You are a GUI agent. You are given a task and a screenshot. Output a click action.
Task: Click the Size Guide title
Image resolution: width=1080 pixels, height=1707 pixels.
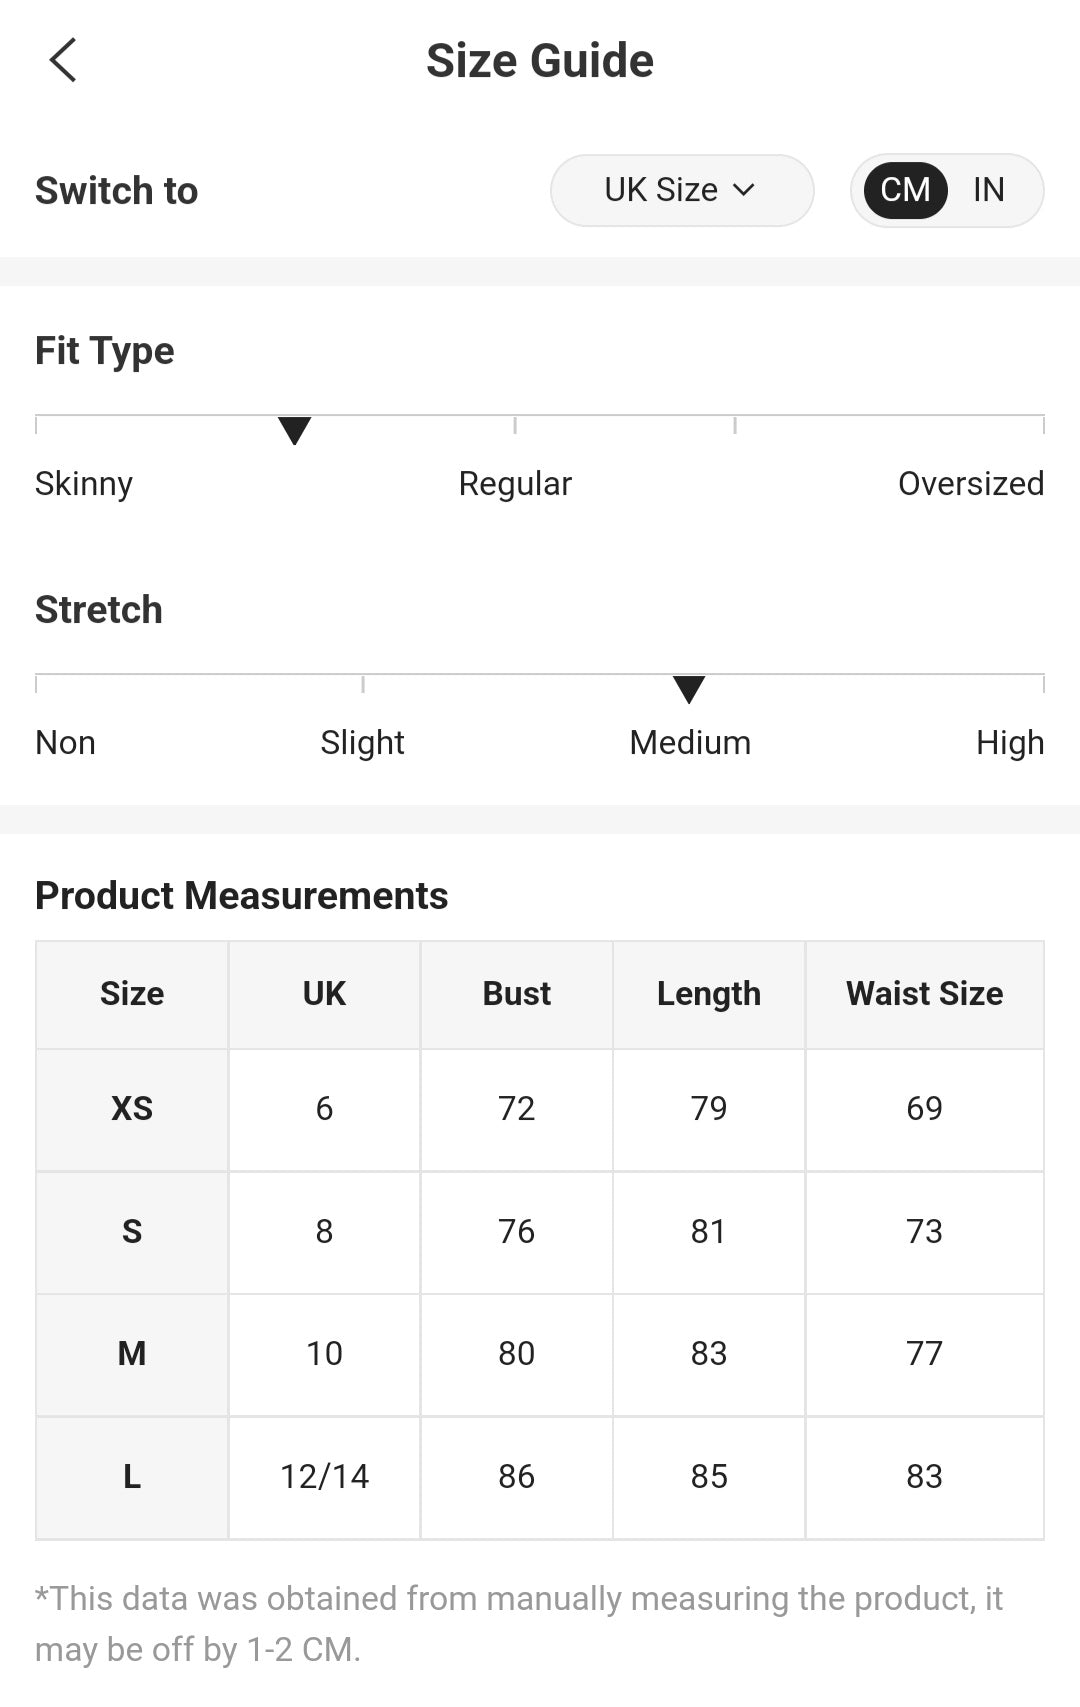pos(540,61)
